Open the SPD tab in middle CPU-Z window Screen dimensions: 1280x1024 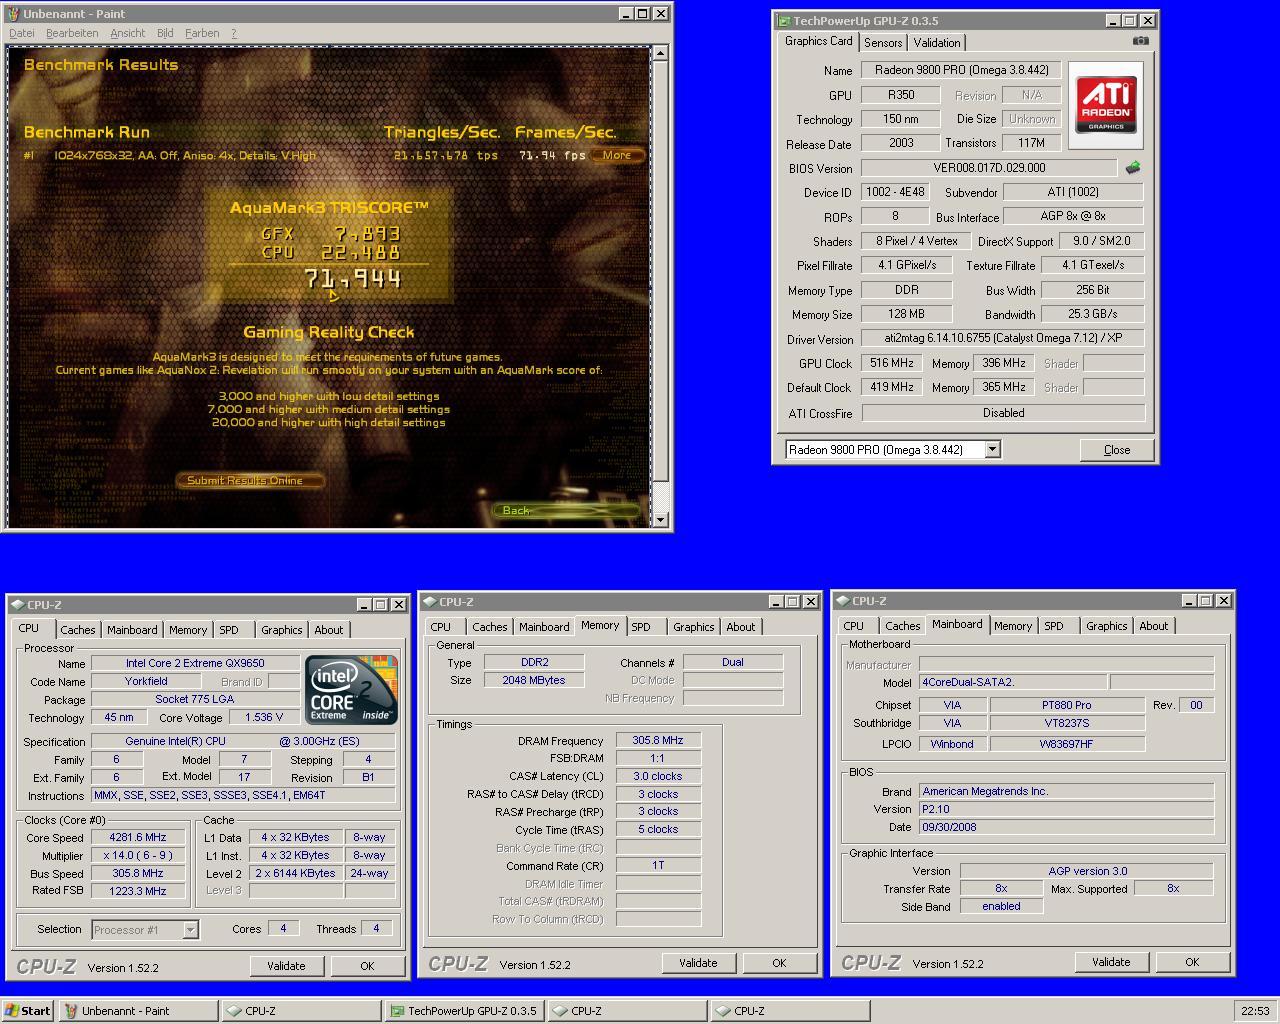tap(641, 627)
